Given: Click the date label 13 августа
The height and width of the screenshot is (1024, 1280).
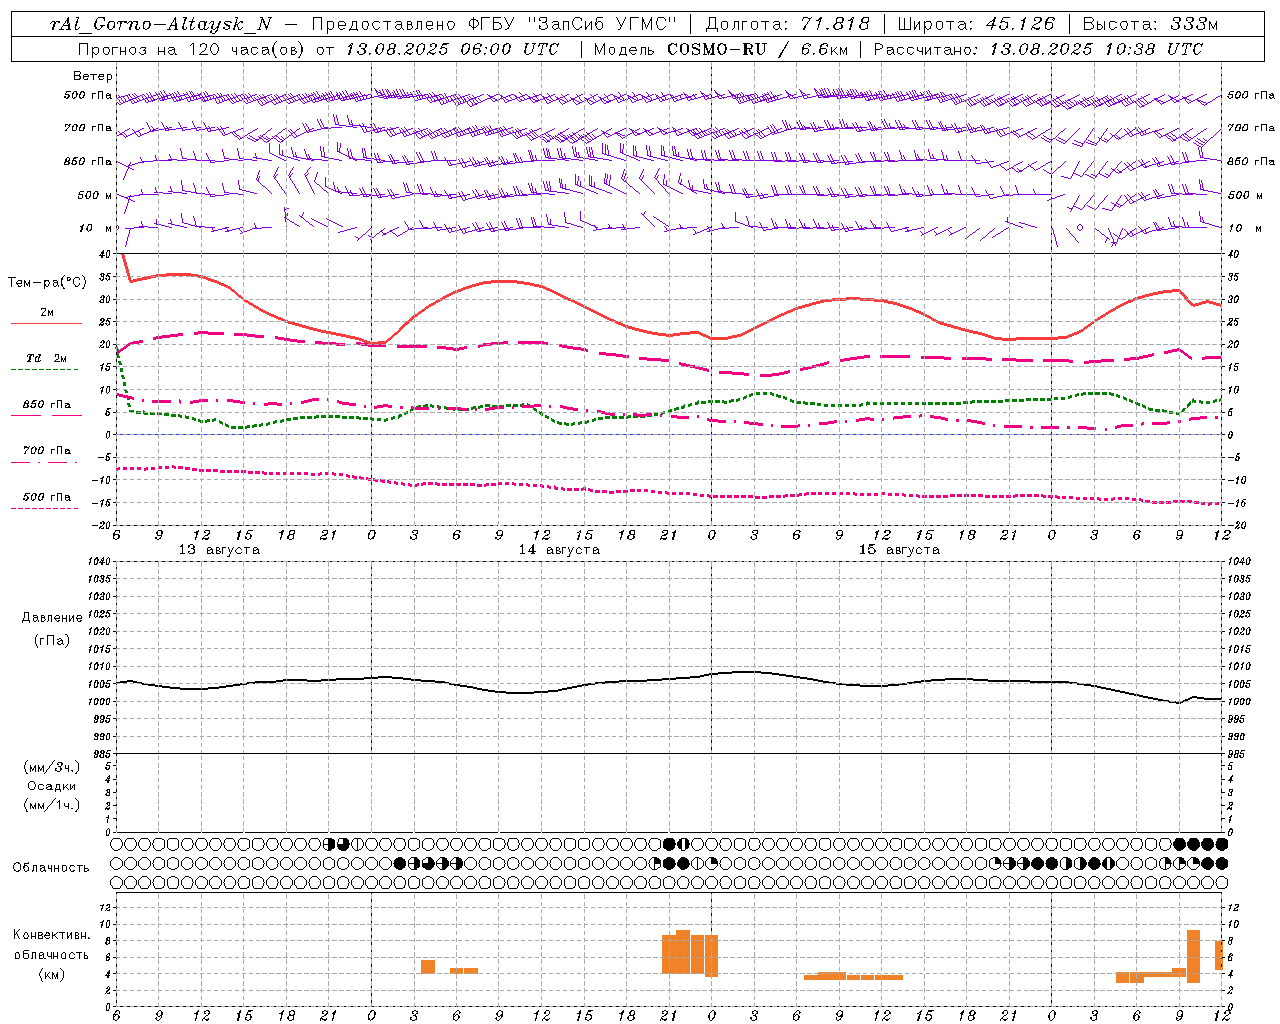Looking at the screenshot, I should (219, 550).
